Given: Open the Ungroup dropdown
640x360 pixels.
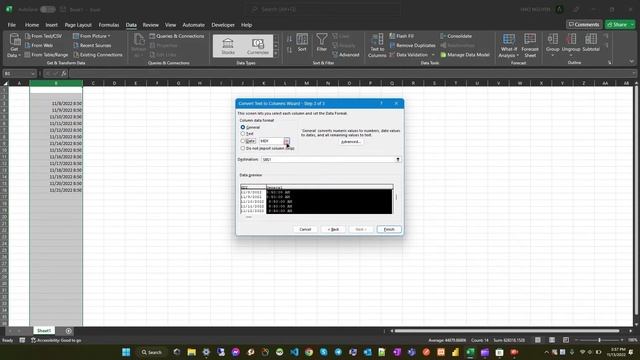Looking at the screenshot, I should click(x=571, y=44).
